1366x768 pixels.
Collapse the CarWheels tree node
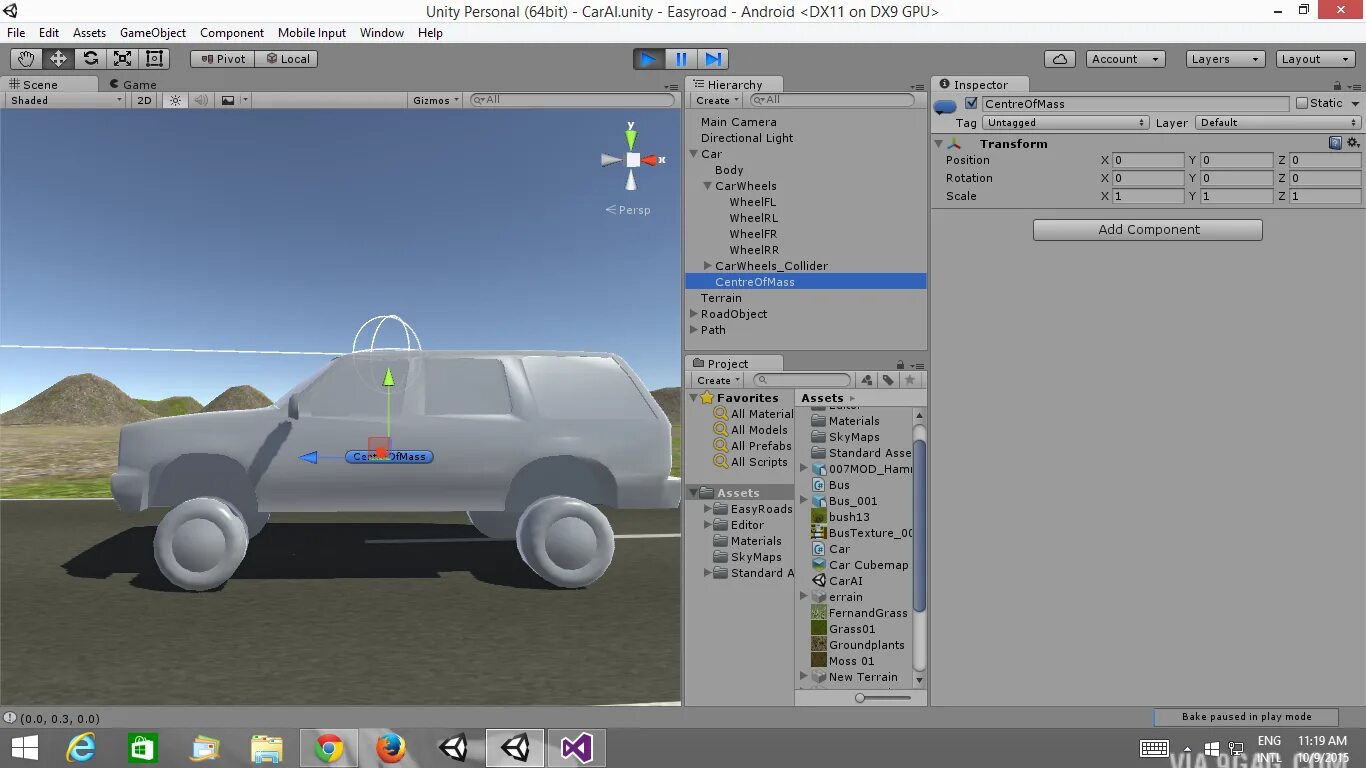[708, 186]
